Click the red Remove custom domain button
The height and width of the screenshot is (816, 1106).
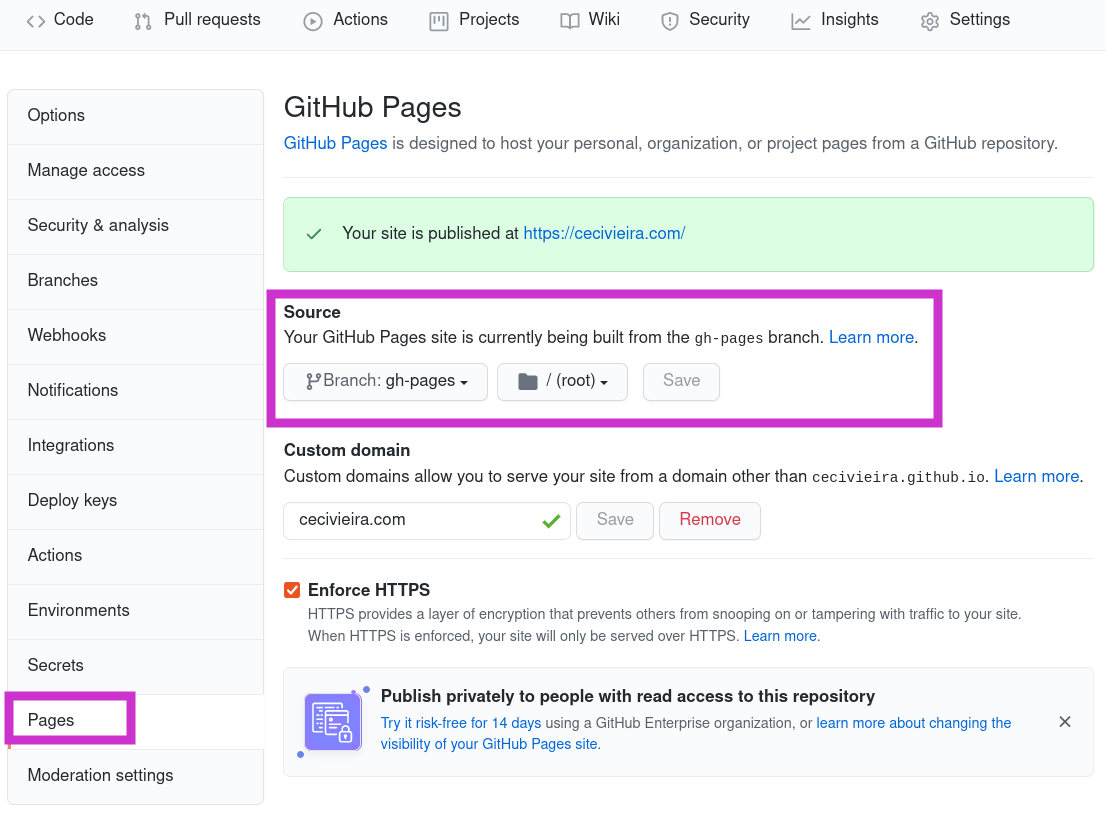(x=710, y=520)
